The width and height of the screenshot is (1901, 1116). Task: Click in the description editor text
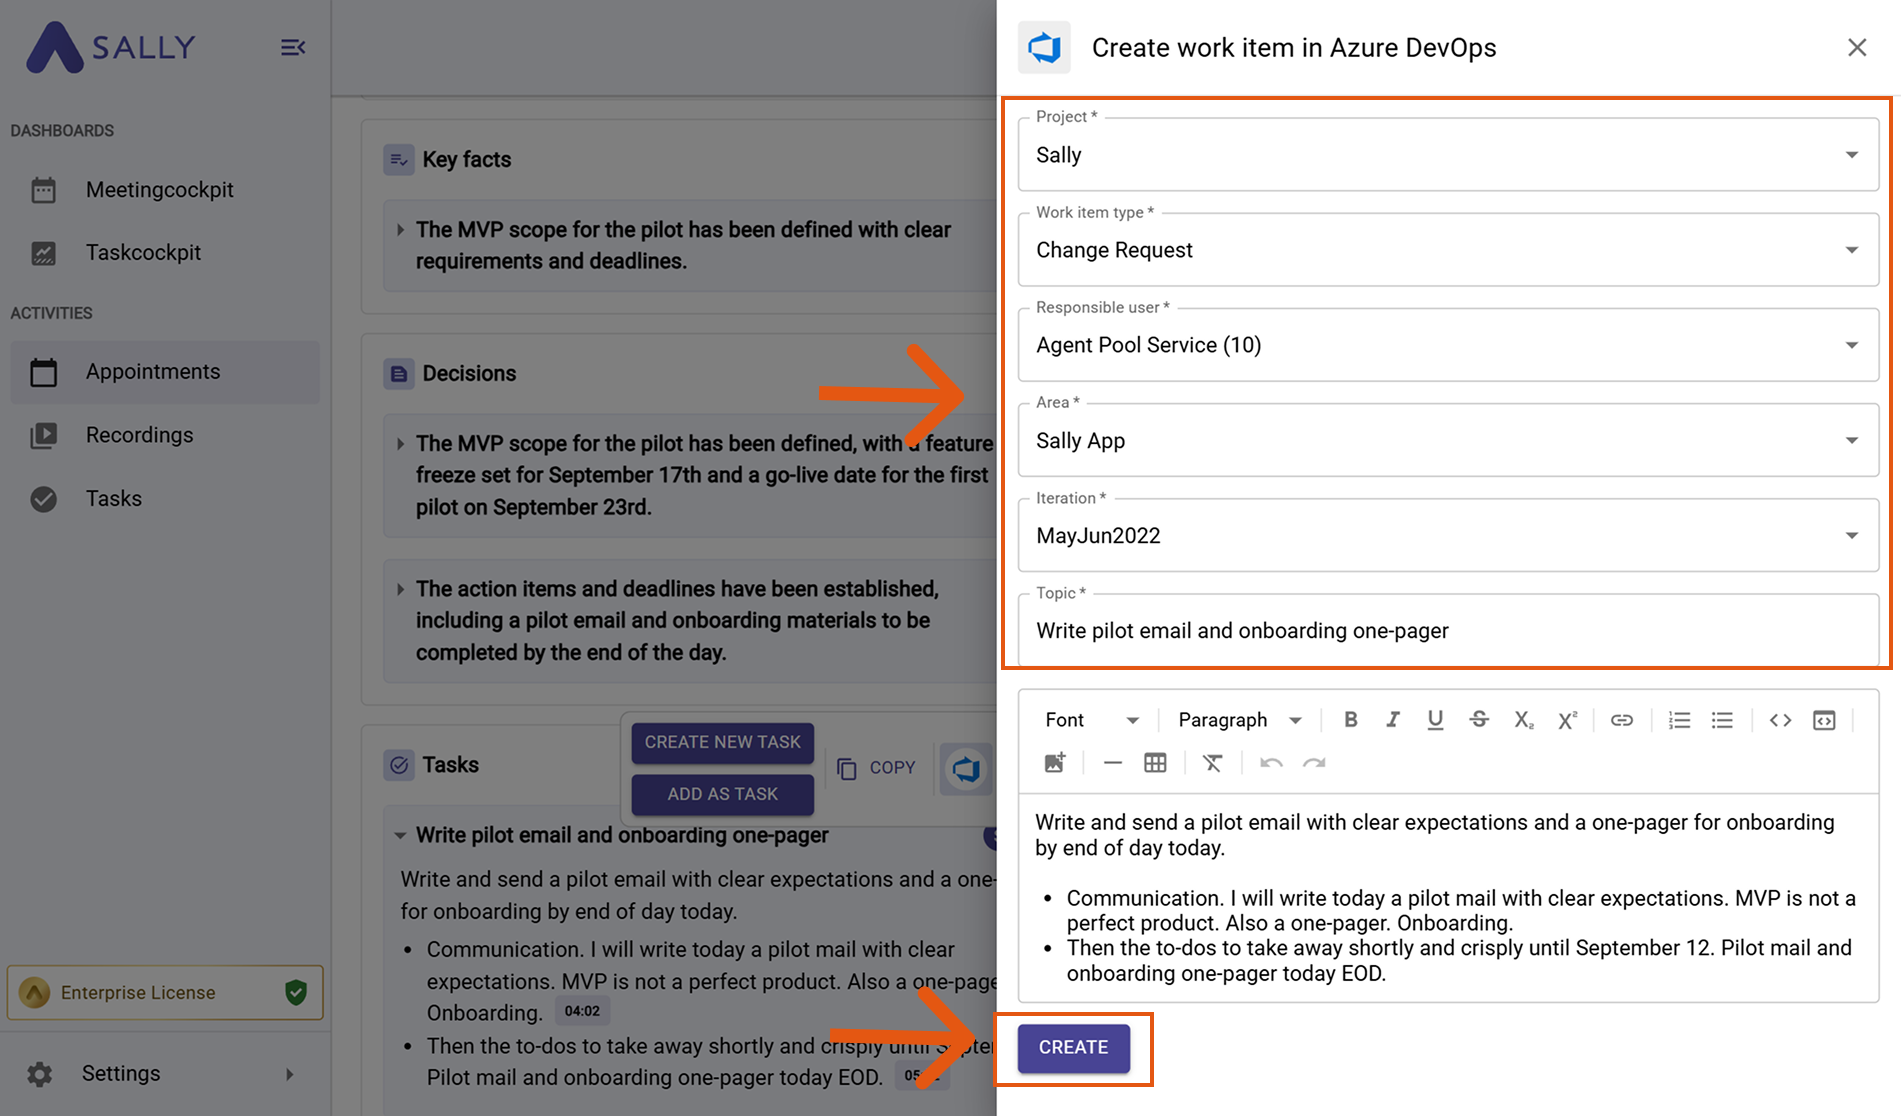point(1448,897)
